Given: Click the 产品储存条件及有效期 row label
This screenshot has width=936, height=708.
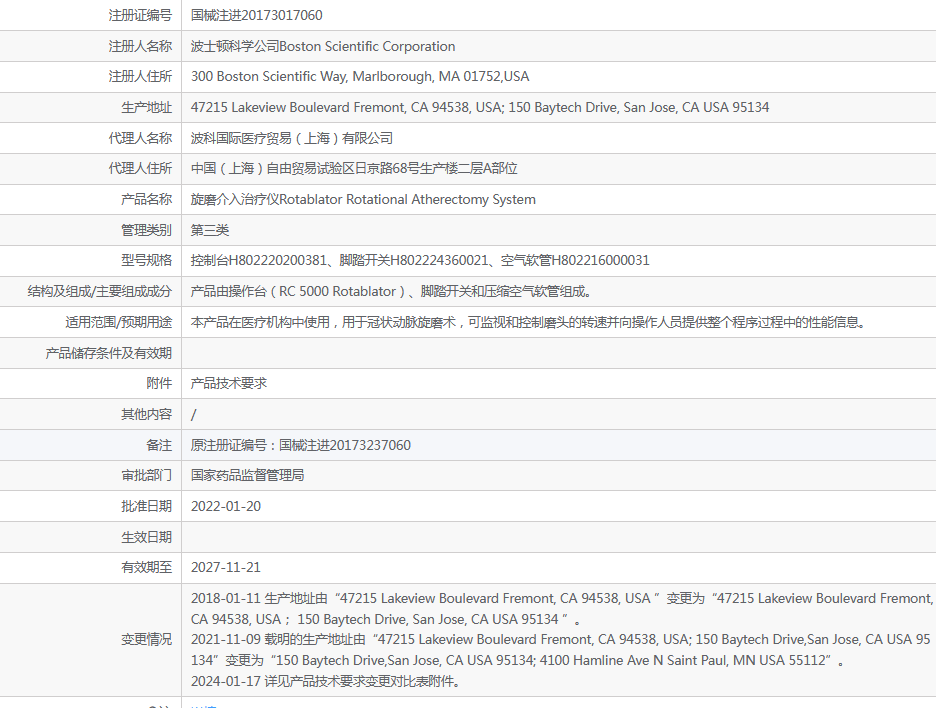Looking at the screenshot, I should click(x=109, y=353).
